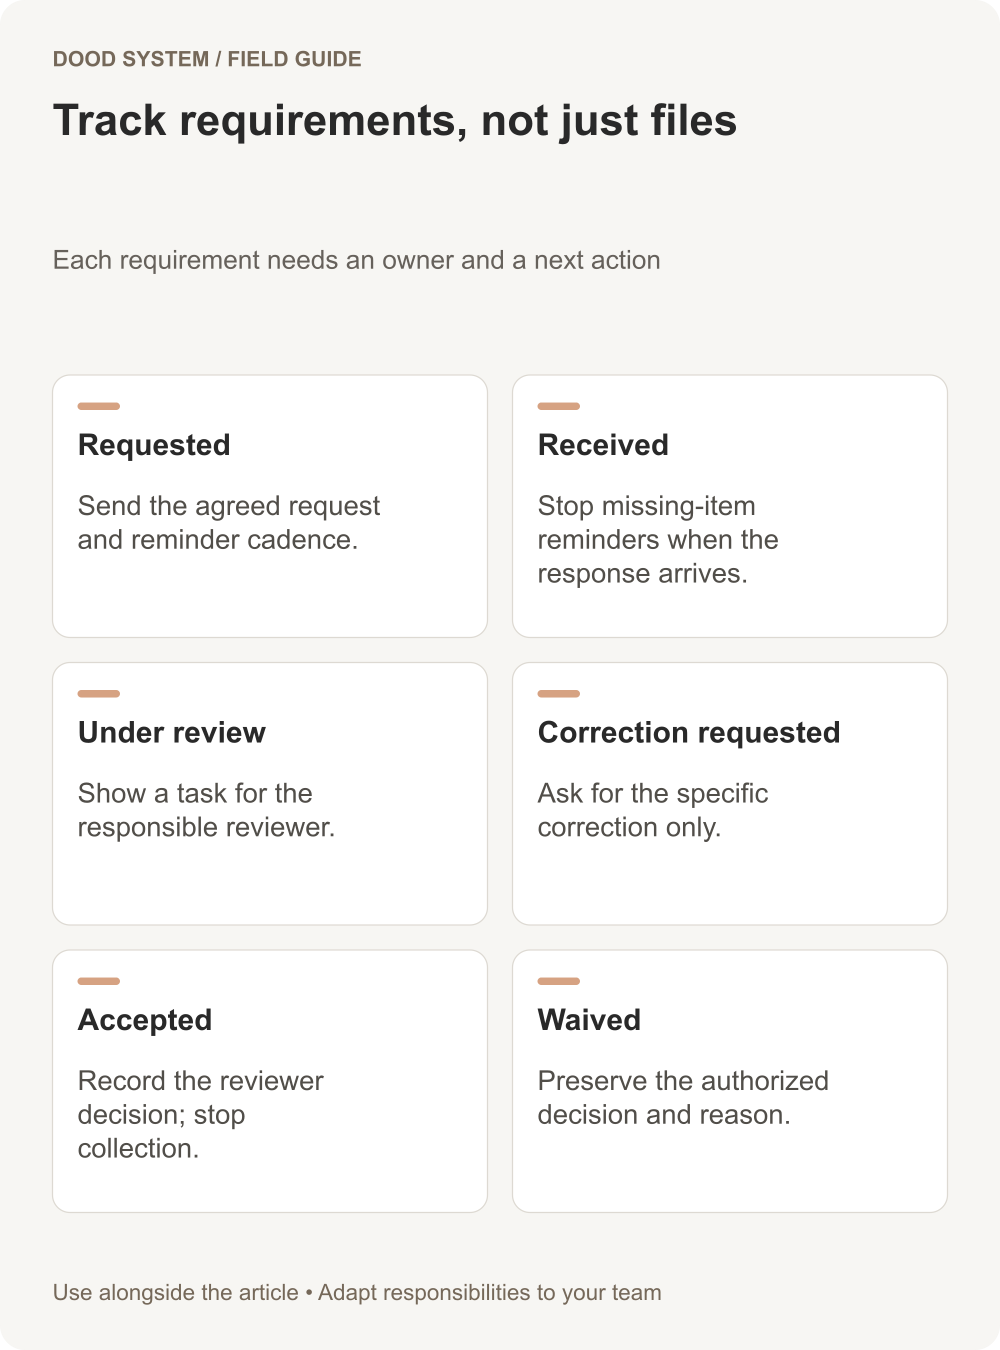Click accent bar above Received

coord(559,406)
